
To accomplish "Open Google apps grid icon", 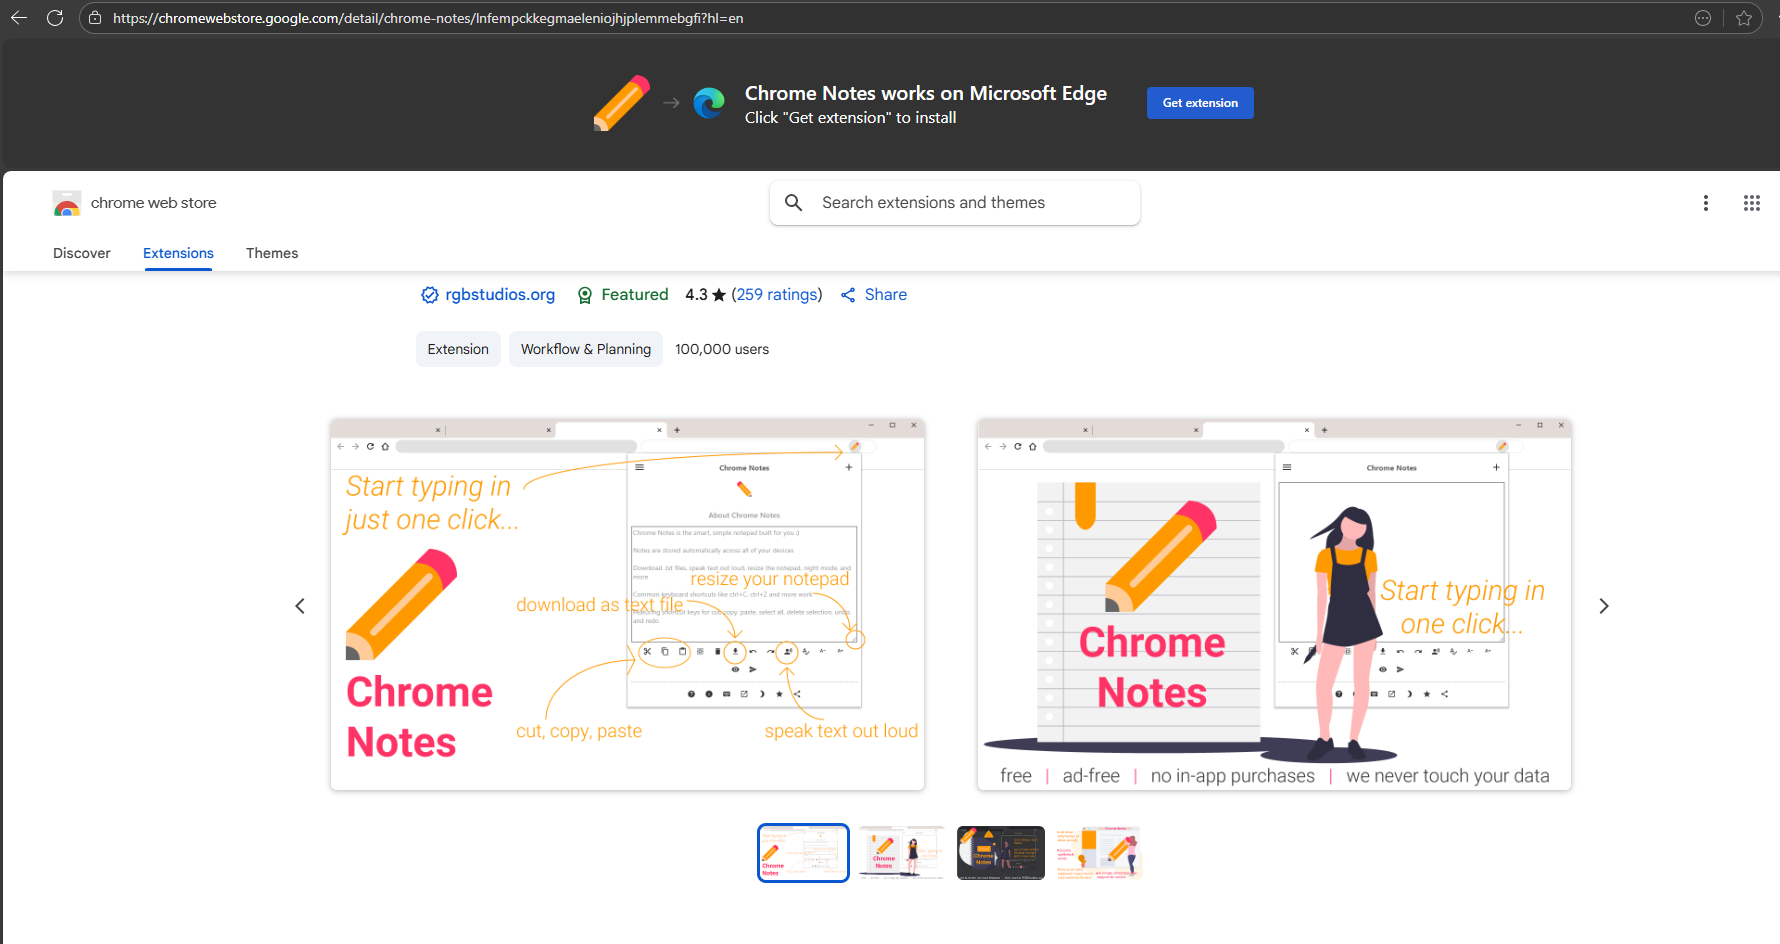I will (x=1751, y=203).
